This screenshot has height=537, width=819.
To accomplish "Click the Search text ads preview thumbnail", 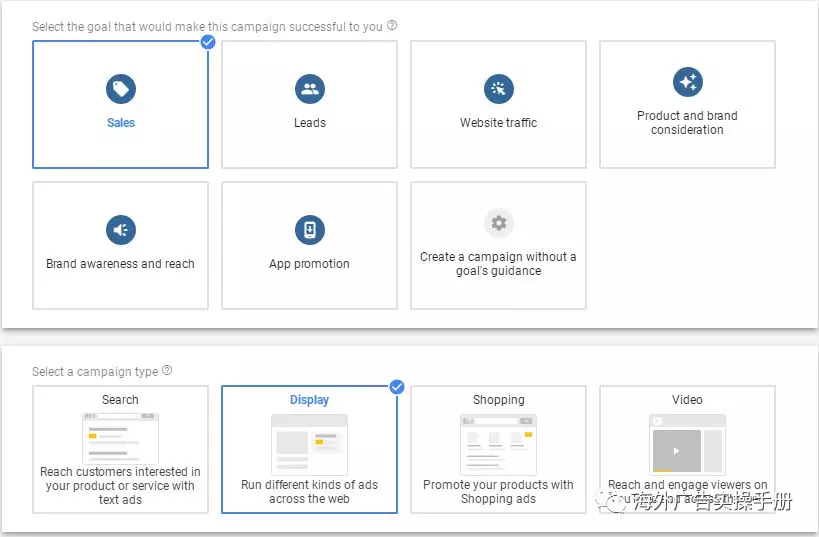I will pos(120,438).
